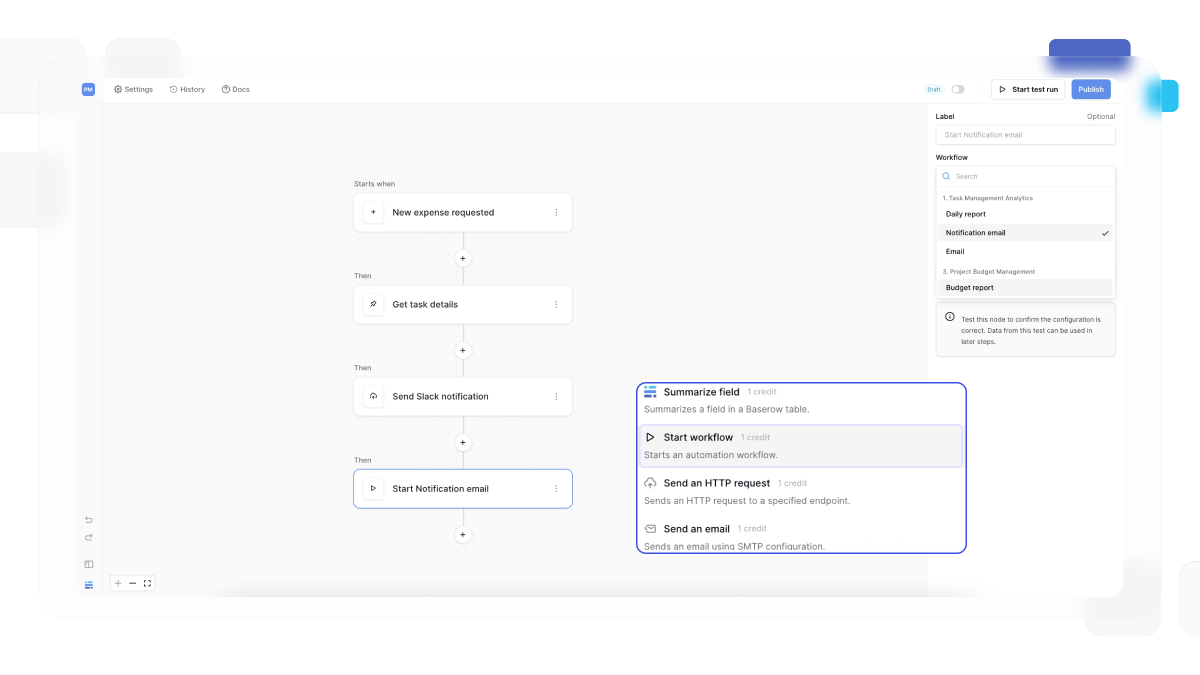Select Notification email workflow option
Viewport: 1200px width, 675px height.
tap(1025, 233)
